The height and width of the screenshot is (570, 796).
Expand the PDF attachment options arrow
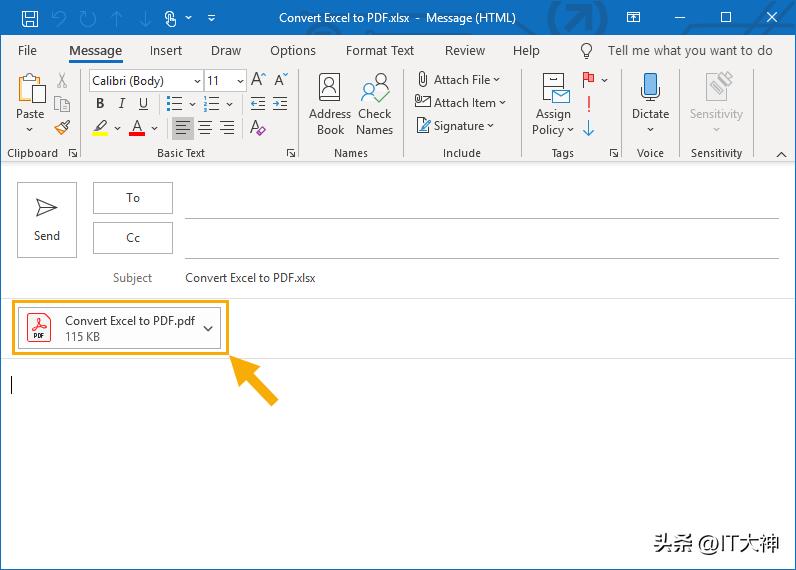(208, 328)
